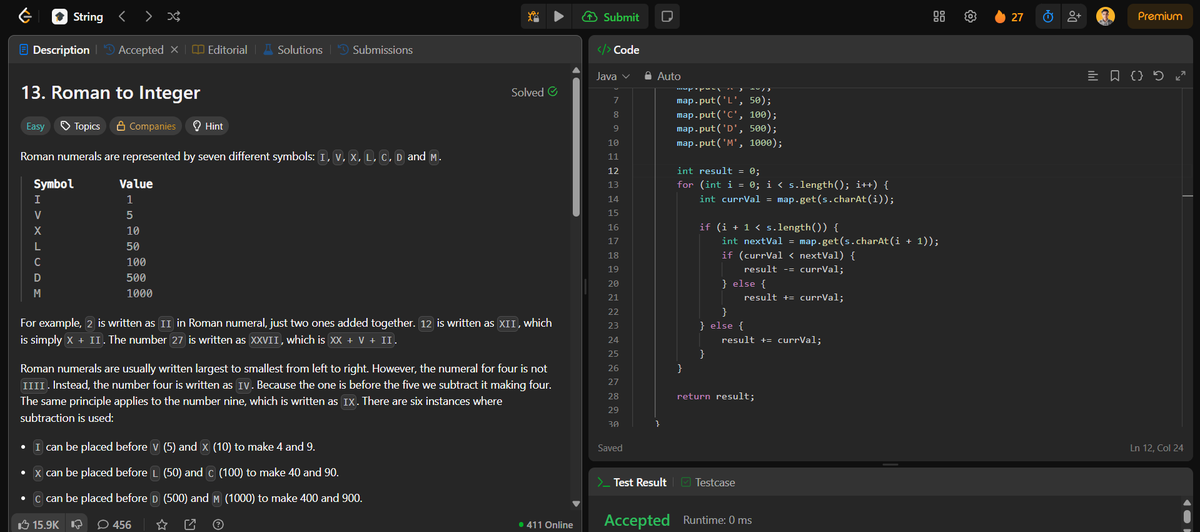The height and width of the screenshot is (532, 1200).
Task: Close the Accepted tab
Action: [174, 50]
